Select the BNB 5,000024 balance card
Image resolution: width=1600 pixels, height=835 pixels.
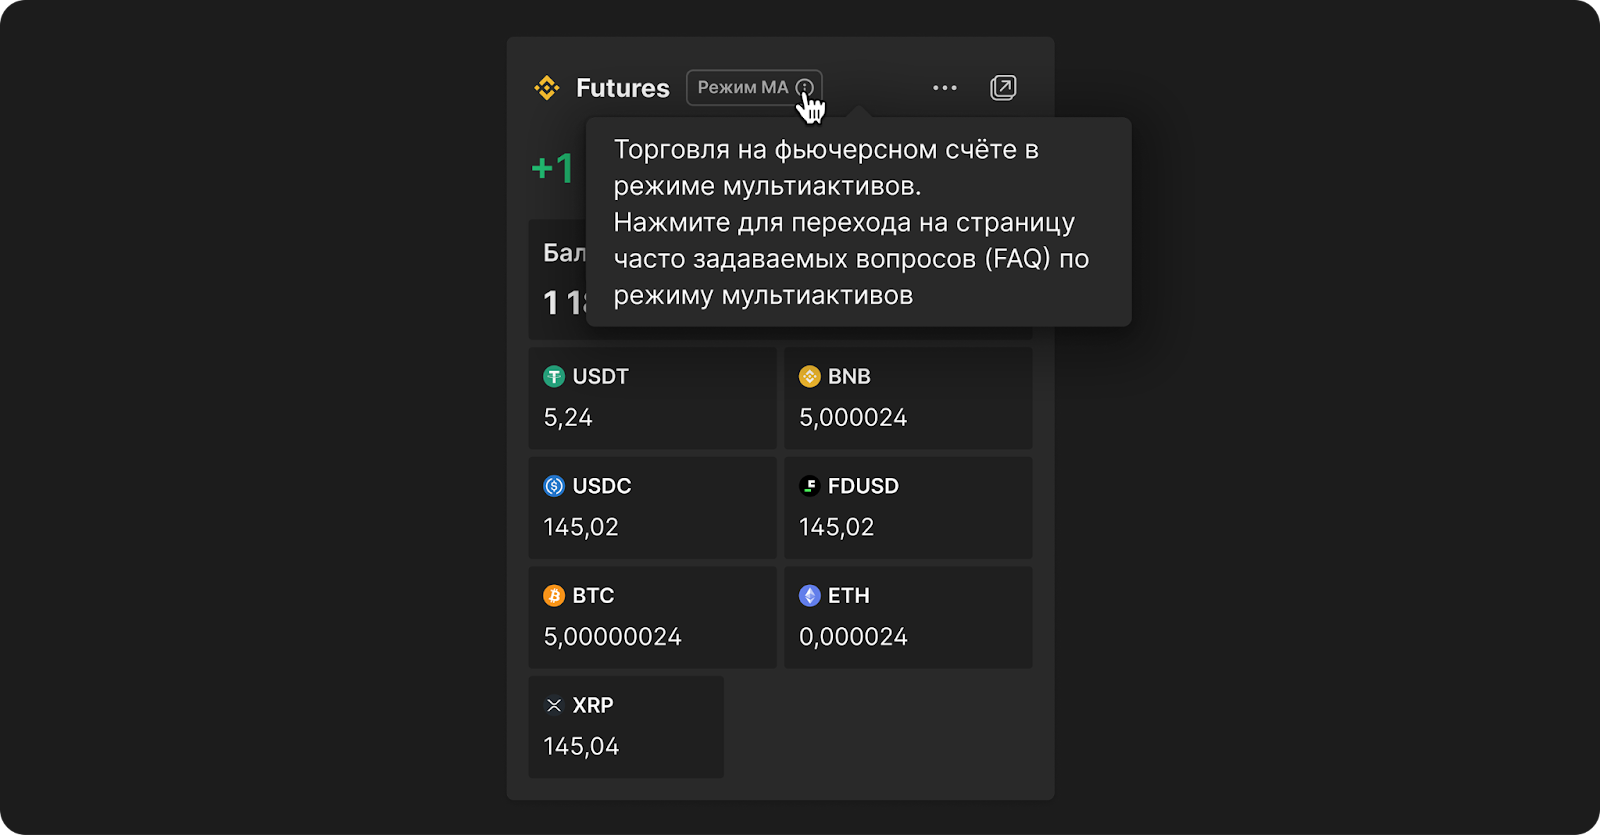tap(908, 398)
